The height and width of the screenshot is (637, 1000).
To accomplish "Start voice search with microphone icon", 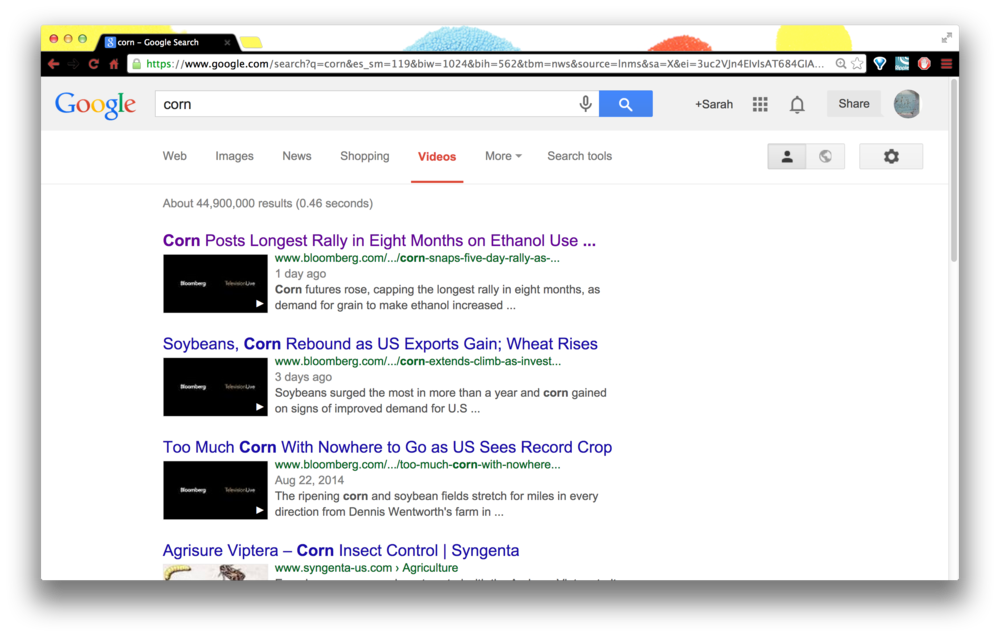I will tap(585, 104).
